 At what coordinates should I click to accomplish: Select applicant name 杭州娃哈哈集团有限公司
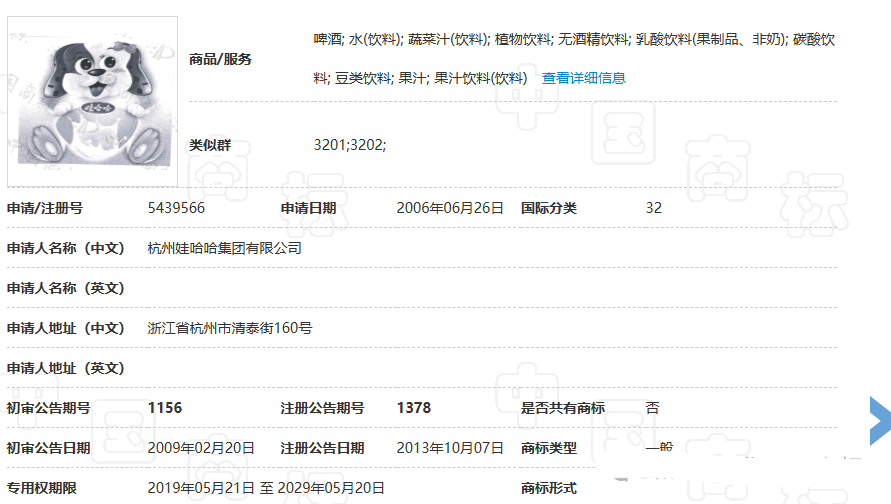click(224, 248)
